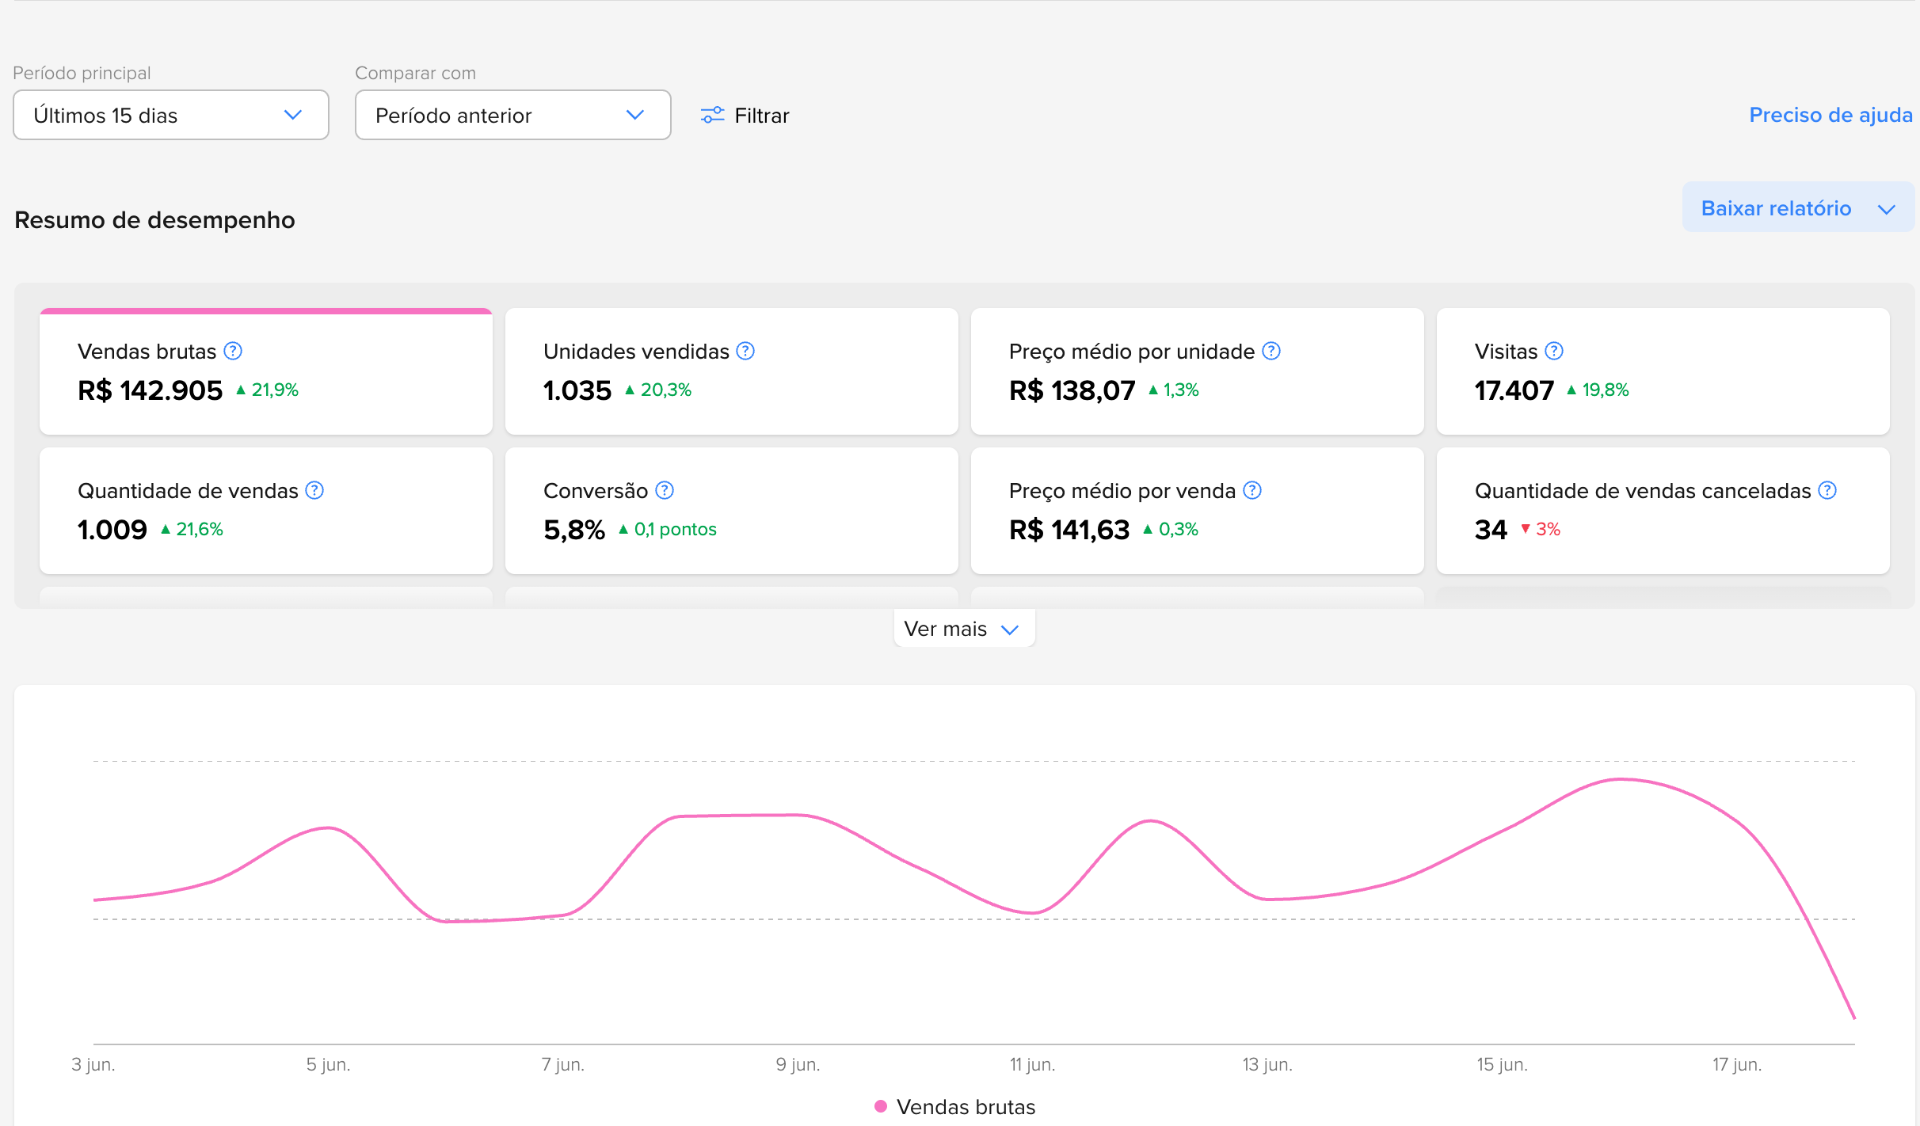Toggle the Vendas brutas chart legend
The image size is (1920, 1126).
coord(955,1107)
